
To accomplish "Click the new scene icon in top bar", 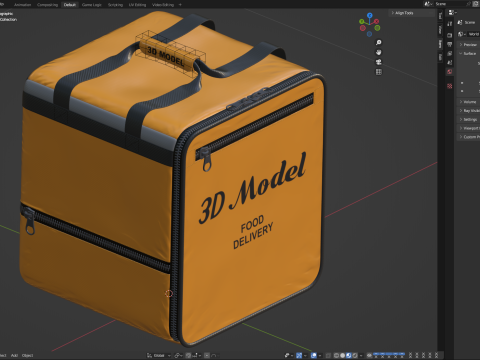I will click(x=476, y=4).
